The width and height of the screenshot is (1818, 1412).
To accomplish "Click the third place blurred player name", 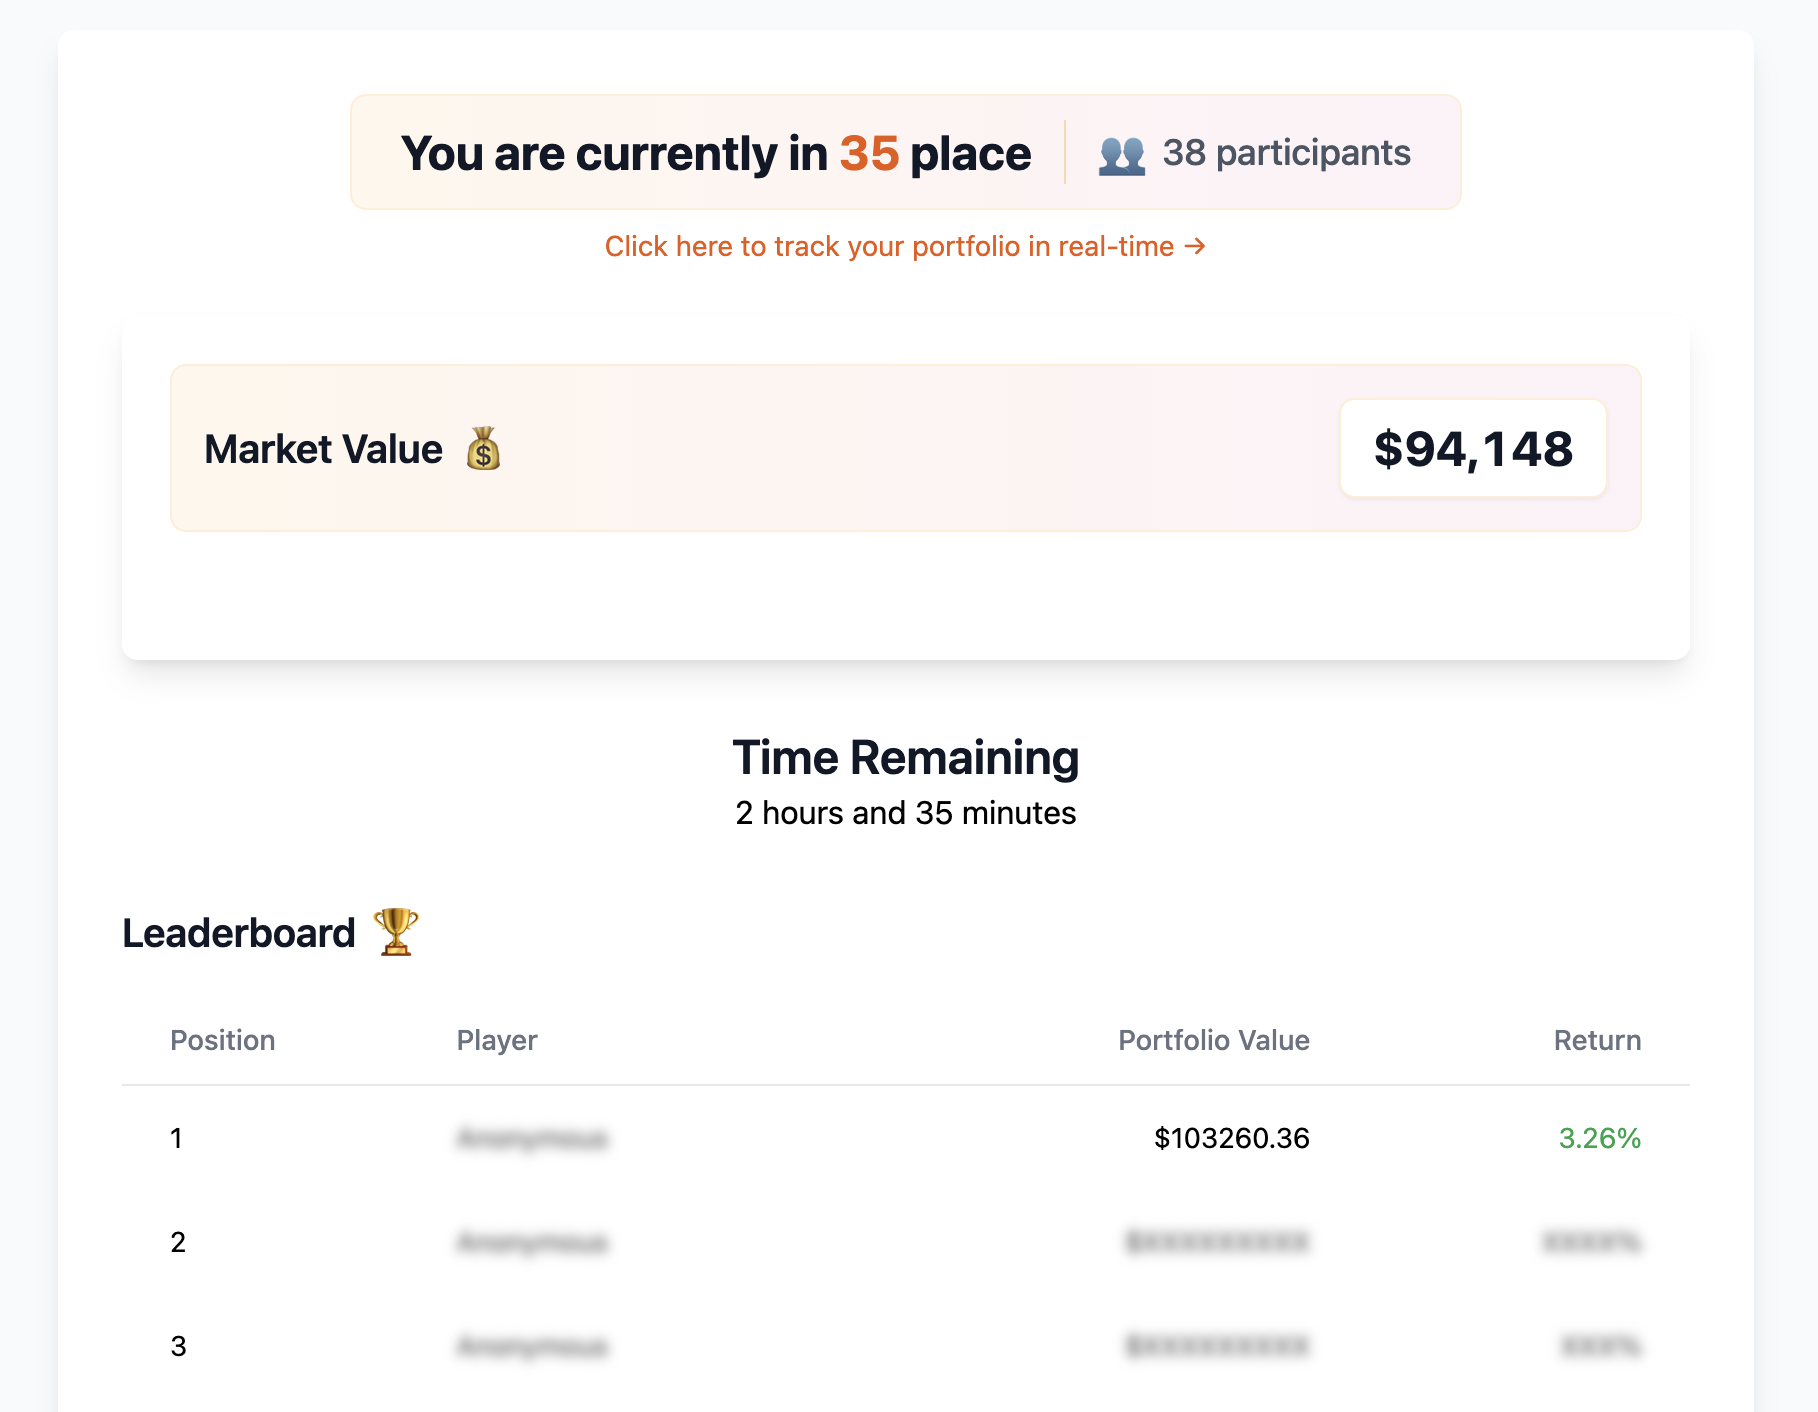I will tap(532, 1346).
